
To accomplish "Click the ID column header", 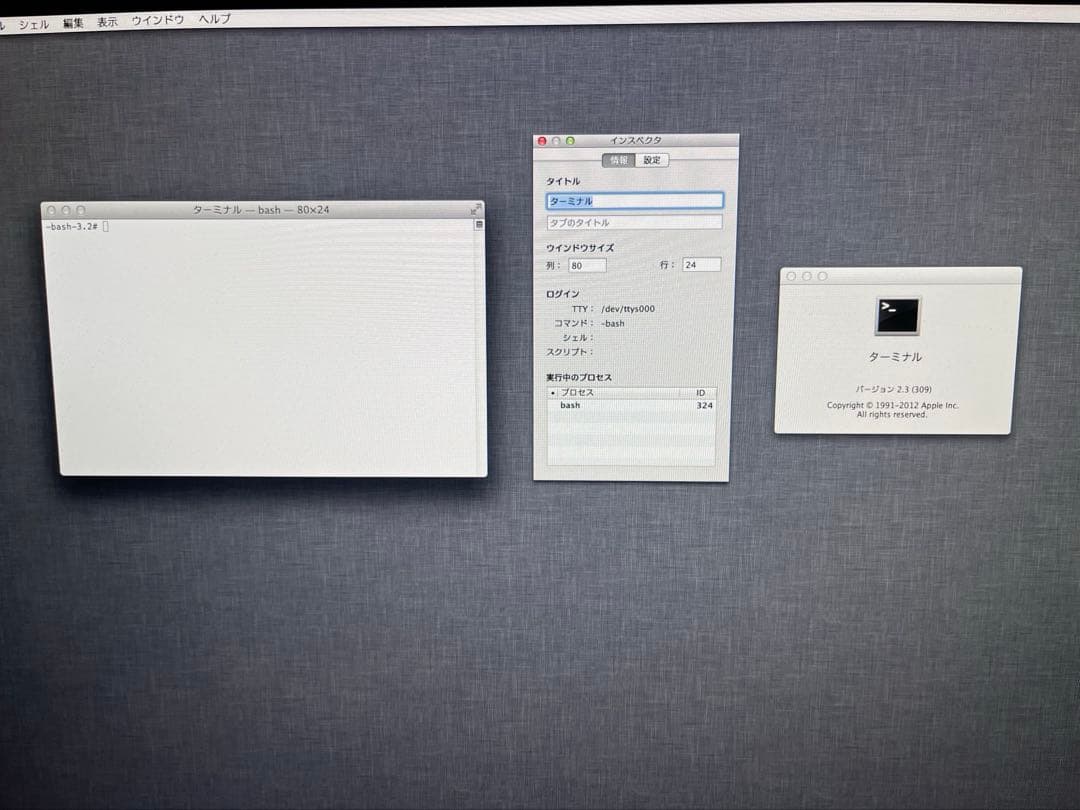I will pyautogui.click(x=703, y=392).
